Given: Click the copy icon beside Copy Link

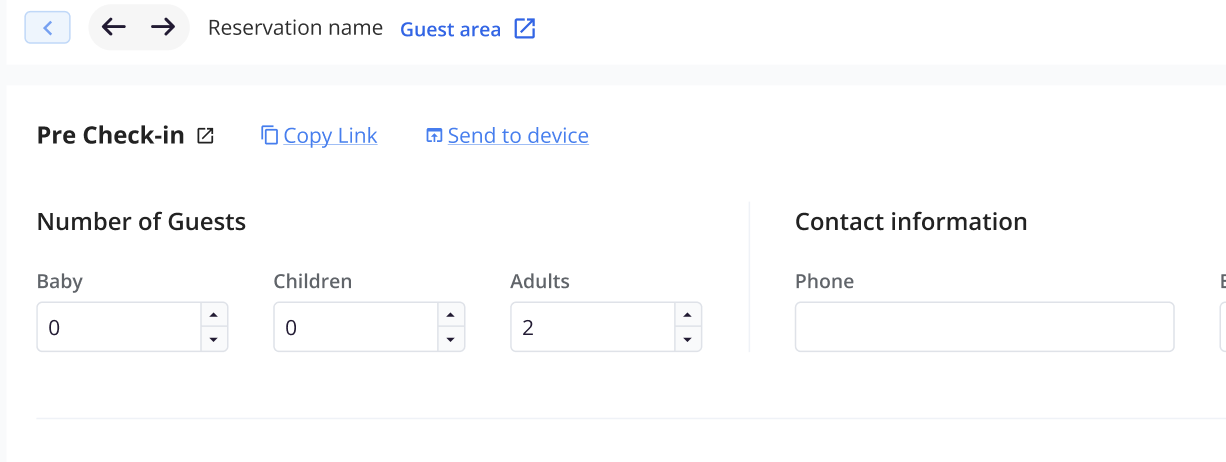Looking at the screenshot, I should (x=269, y=135).
